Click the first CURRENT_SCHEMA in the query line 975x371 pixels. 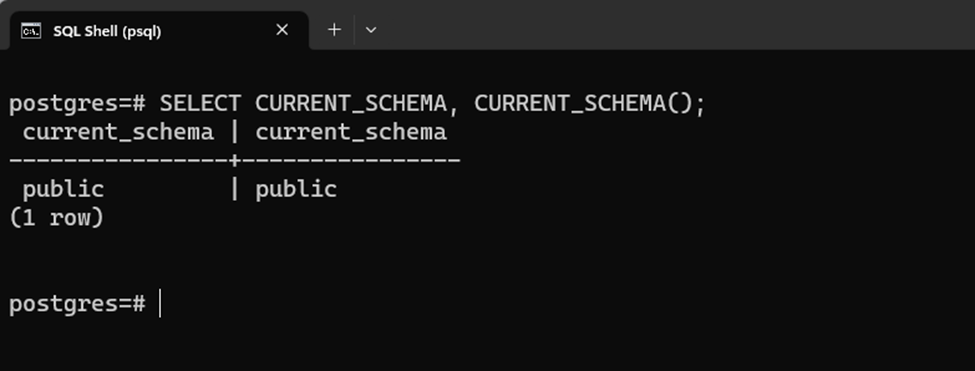coord(351,103)
